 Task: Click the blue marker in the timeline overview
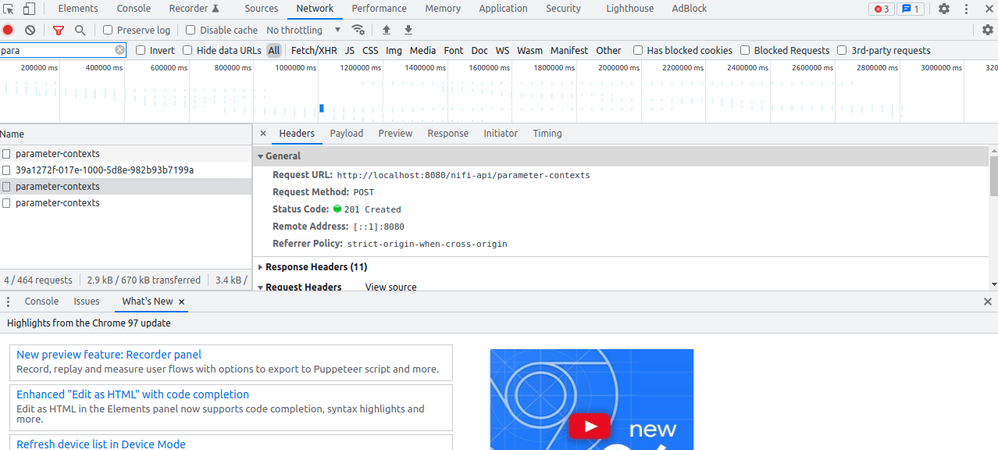321,108
